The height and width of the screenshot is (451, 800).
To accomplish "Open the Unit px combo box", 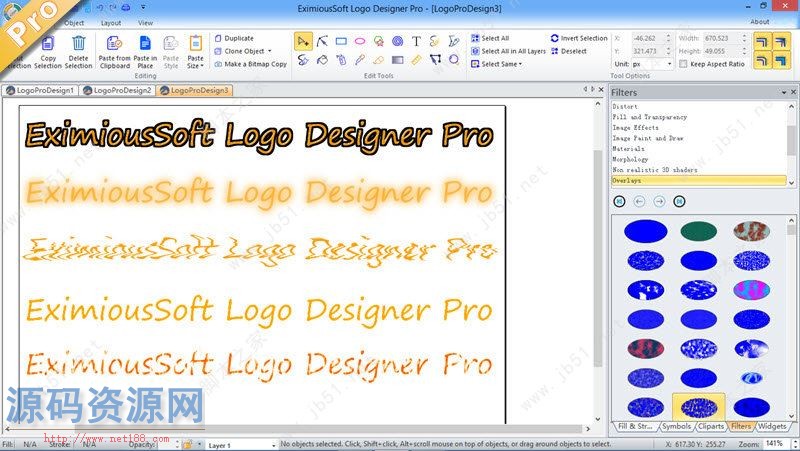I will (x=653, y=64).
